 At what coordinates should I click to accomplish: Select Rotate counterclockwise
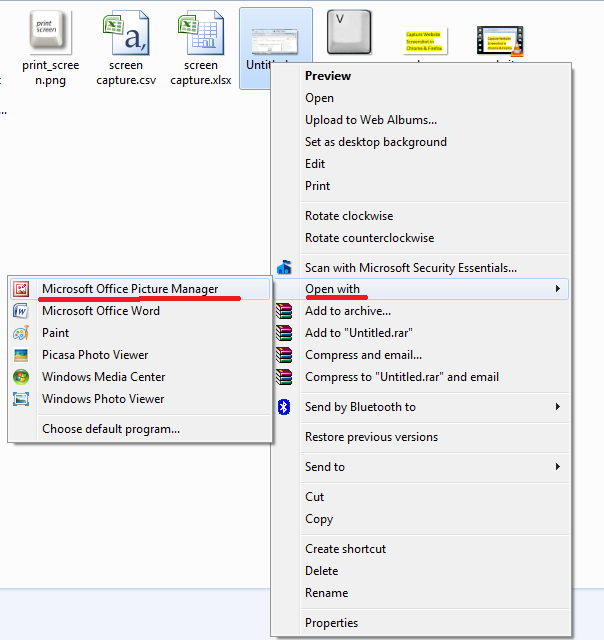coord(422,238)
